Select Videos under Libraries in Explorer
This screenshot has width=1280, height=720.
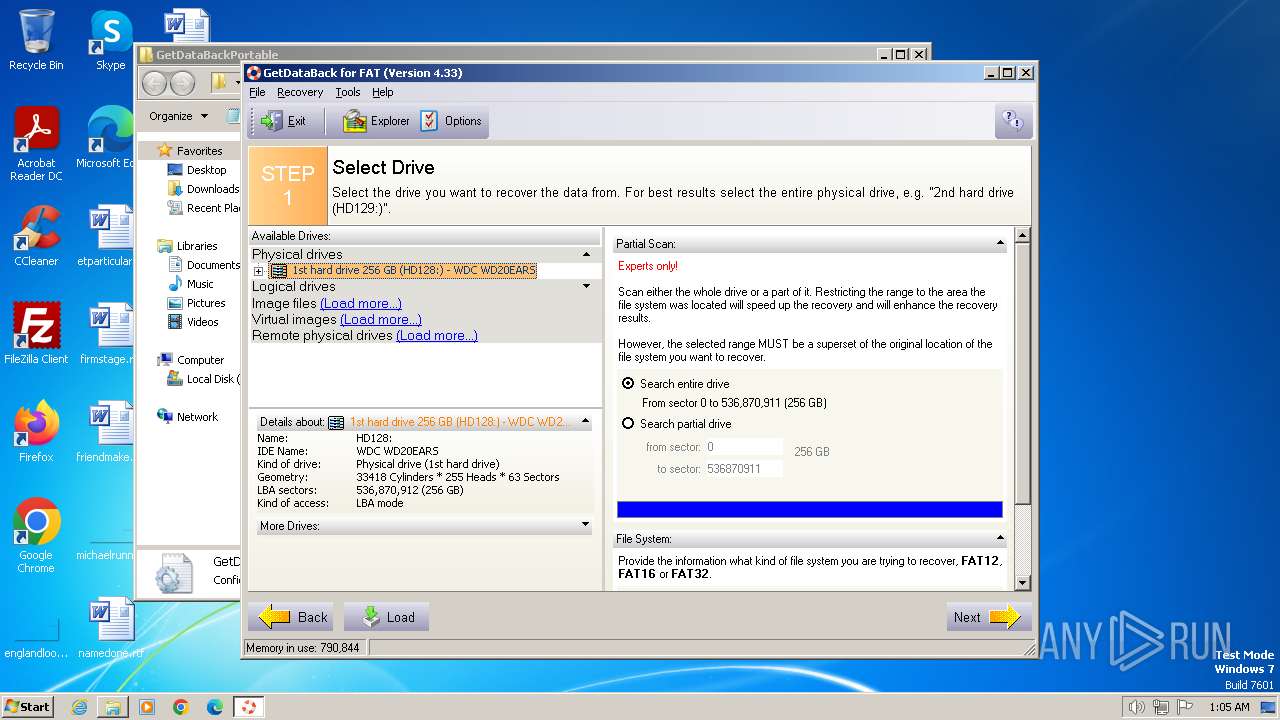point(202,322)
